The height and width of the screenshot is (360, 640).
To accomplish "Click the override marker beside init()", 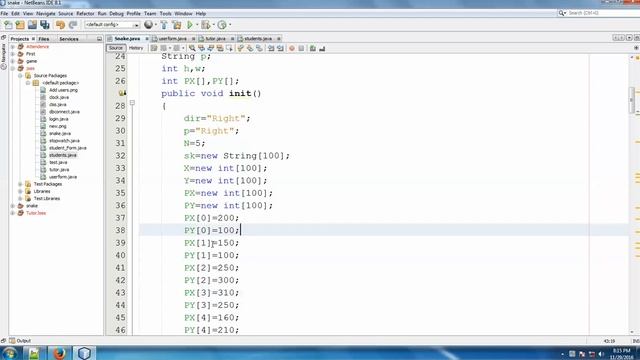I will (x=122, y=93).
